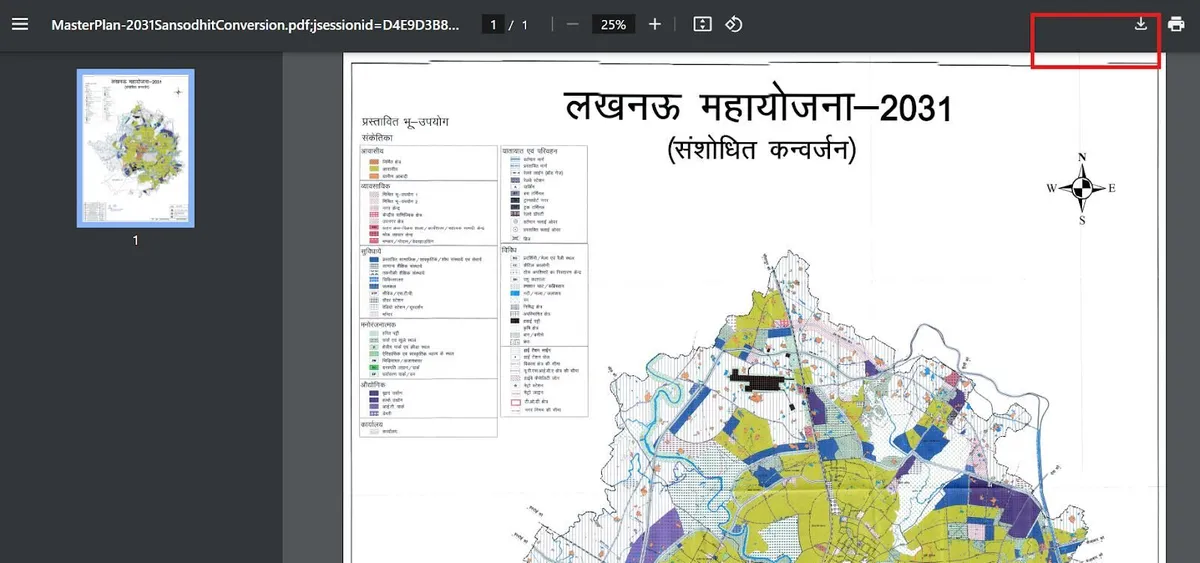Select the page 1 thumbnail preview

(135, 148)
